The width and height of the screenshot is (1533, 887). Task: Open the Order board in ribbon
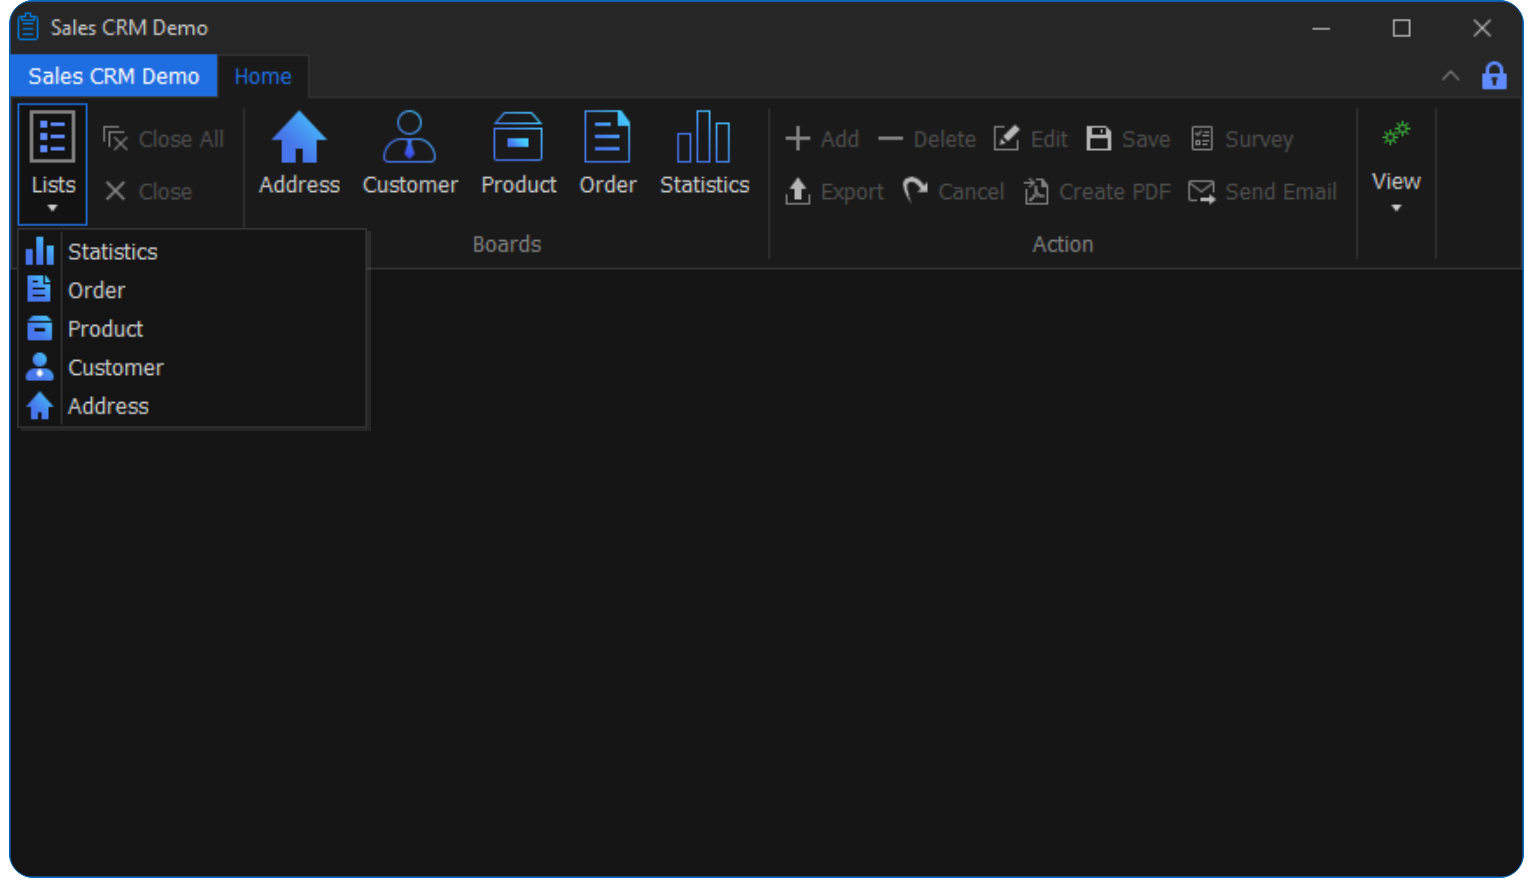point(607,153)
